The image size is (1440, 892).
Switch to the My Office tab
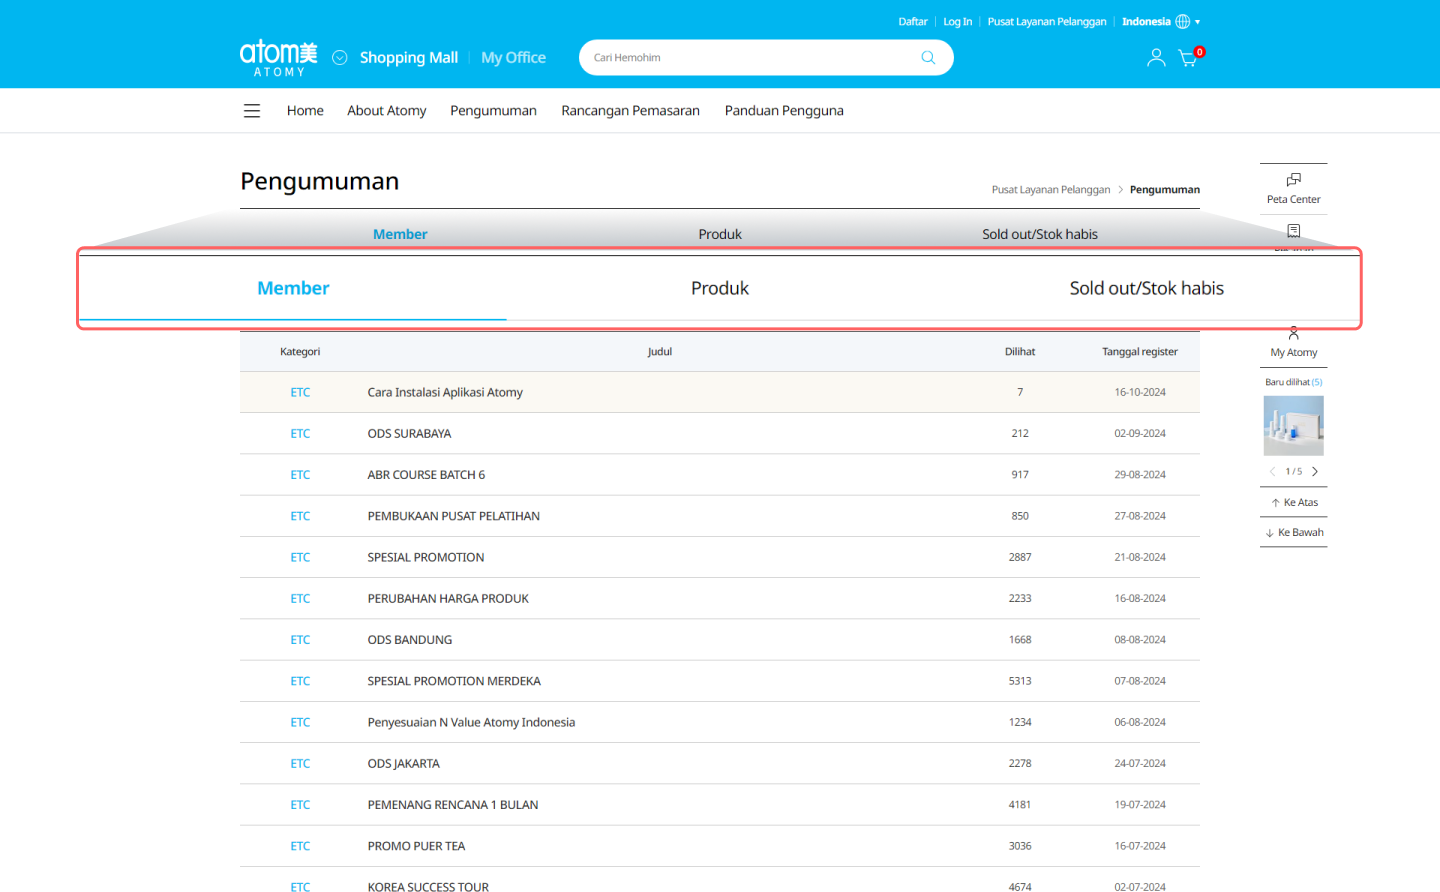point(513,58)
